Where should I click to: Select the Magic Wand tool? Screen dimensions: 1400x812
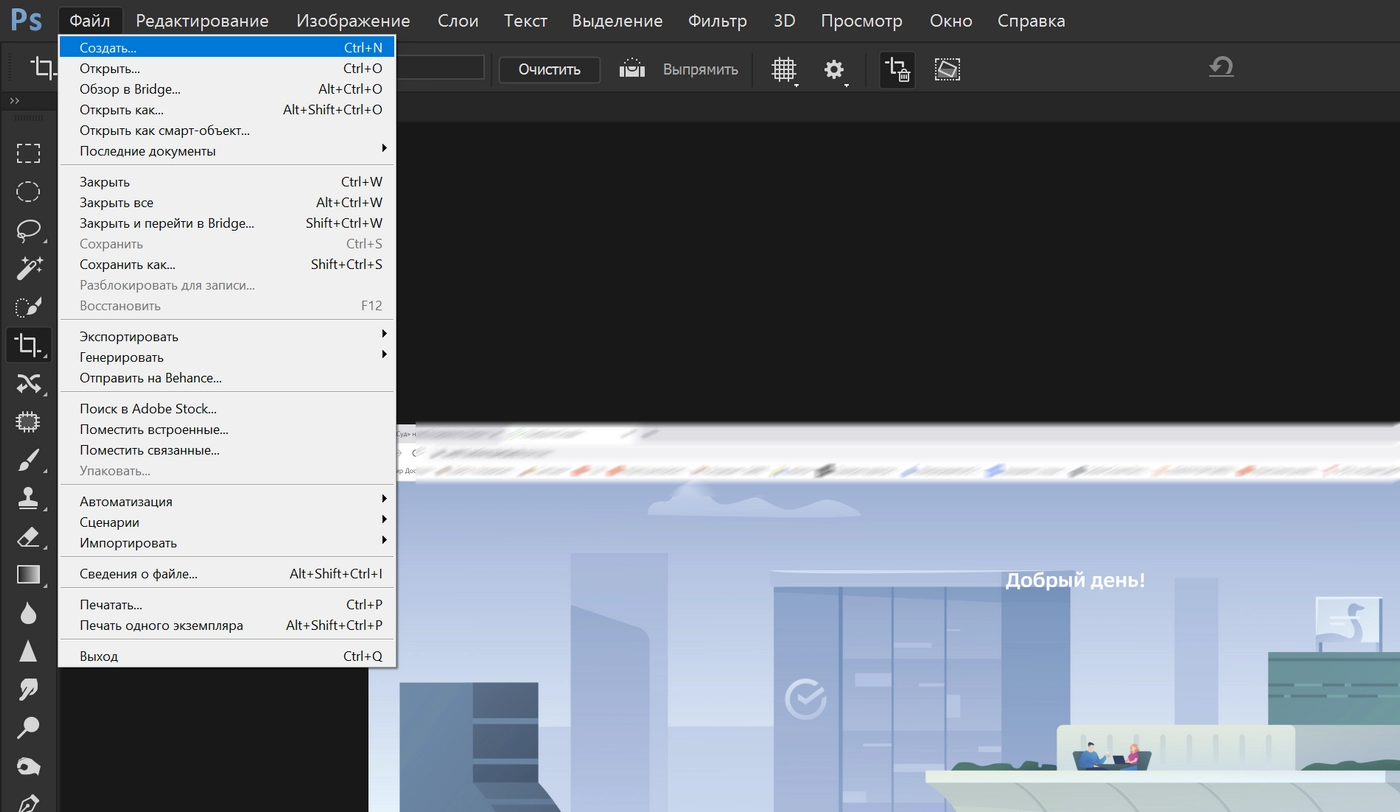tap(28, 268)
